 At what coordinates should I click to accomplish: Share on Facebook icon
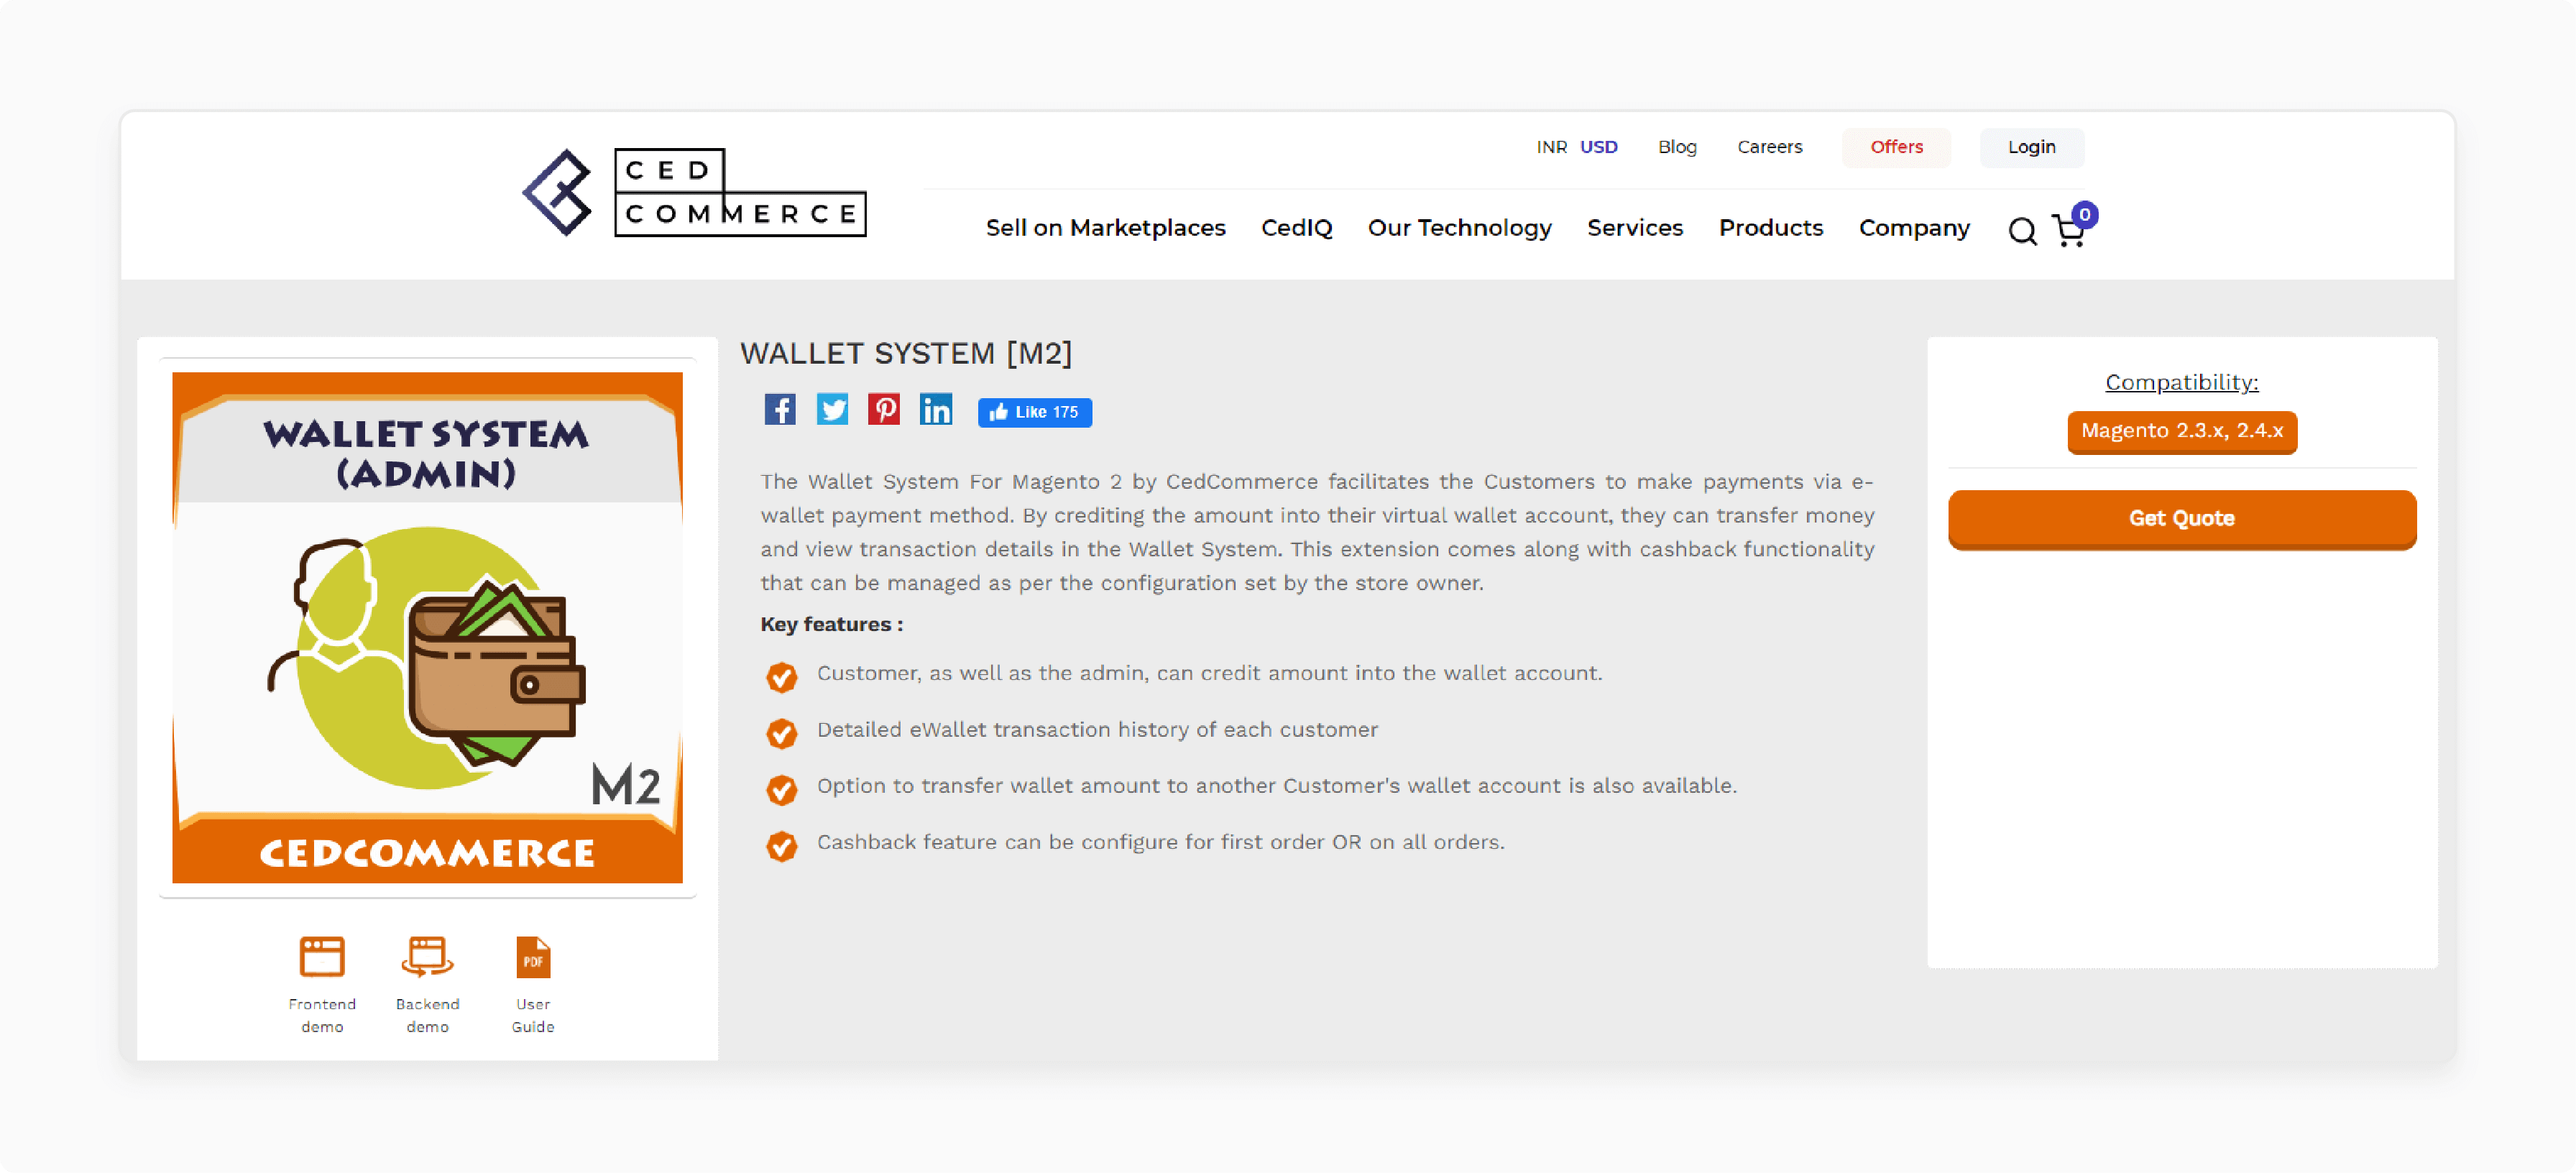[x=780, y=409]
